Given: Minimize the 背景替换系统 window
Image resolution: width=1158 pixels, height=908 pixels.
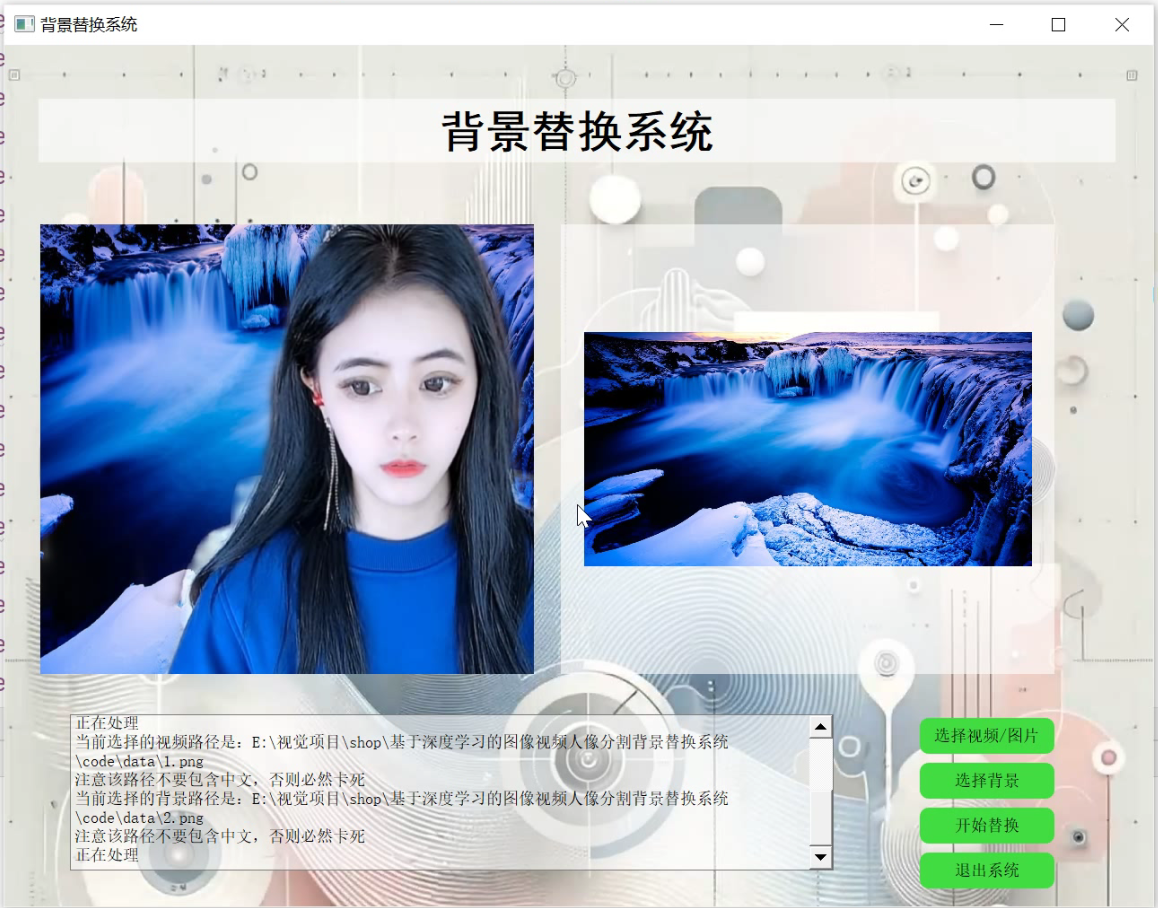Looking at the screenshot, I should [x=996, y=24].
